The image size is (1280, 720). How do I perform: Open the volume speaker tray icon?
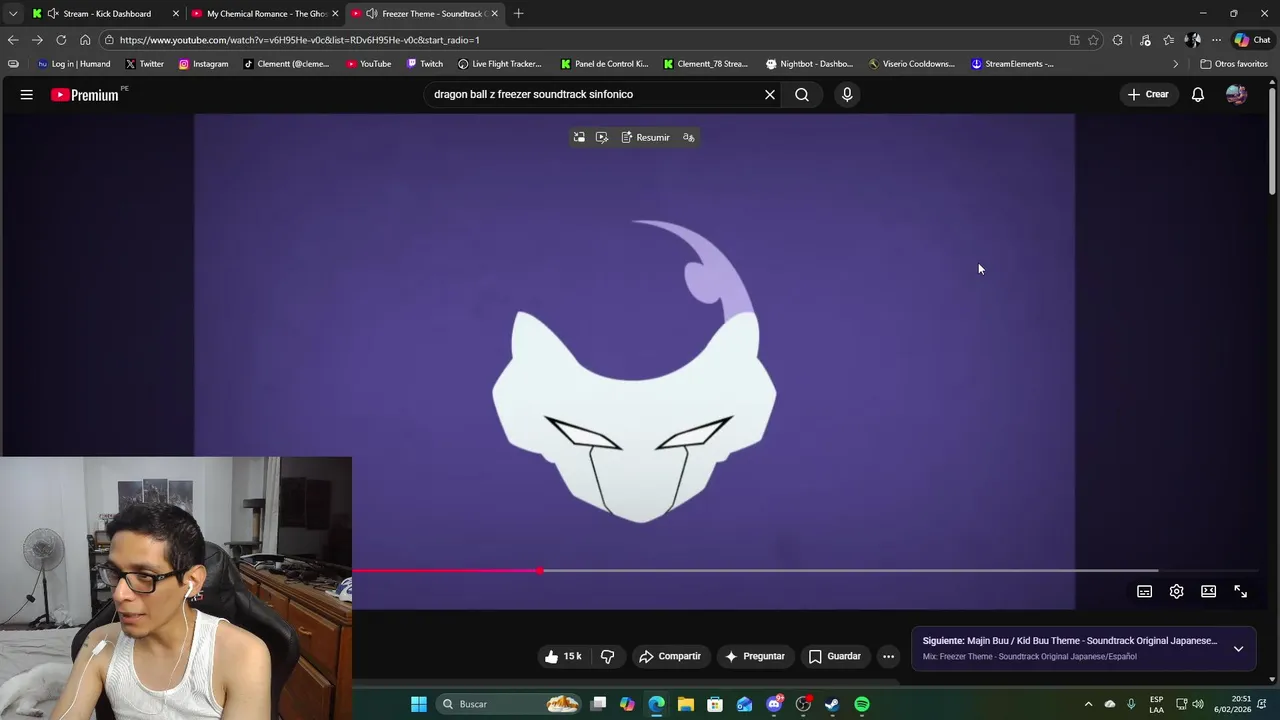tap(1198, 704)
